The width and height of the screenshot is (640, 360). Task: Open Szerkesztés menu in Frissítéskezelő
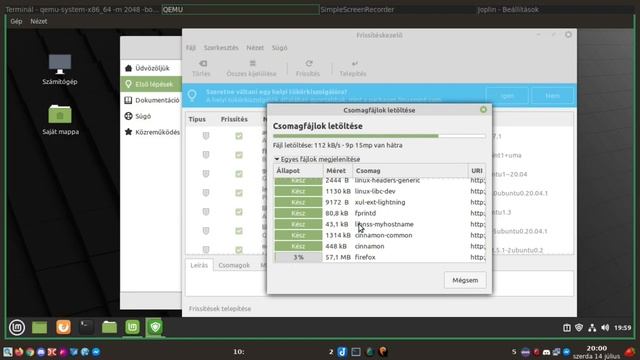(x=221, y=48)
